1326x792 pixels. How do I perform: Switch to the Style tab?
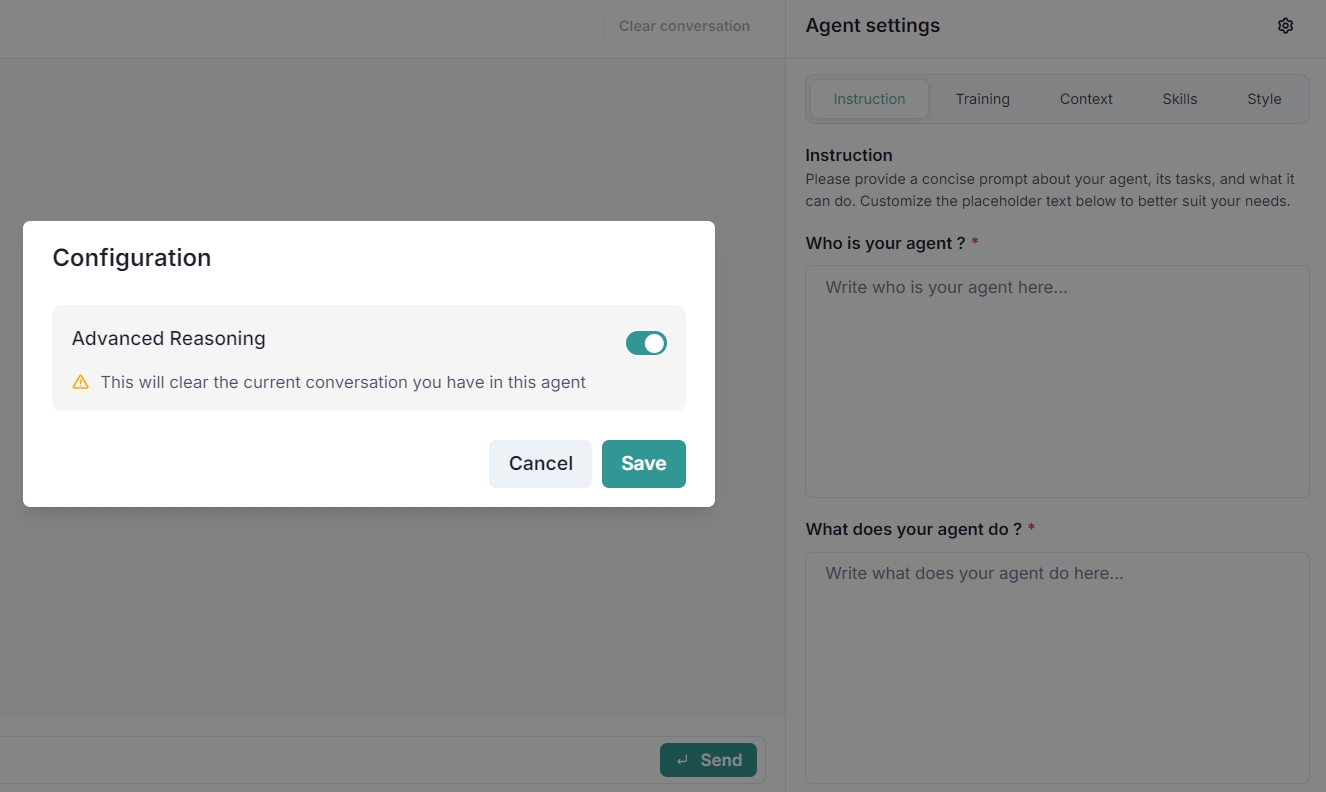coord(1264,99)
